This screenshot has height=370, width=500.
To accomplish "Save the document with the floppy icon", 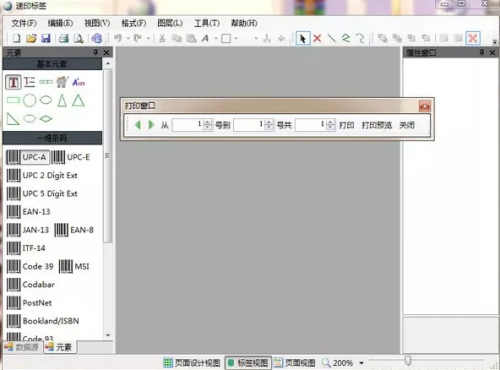I will (x=46, y=38).
